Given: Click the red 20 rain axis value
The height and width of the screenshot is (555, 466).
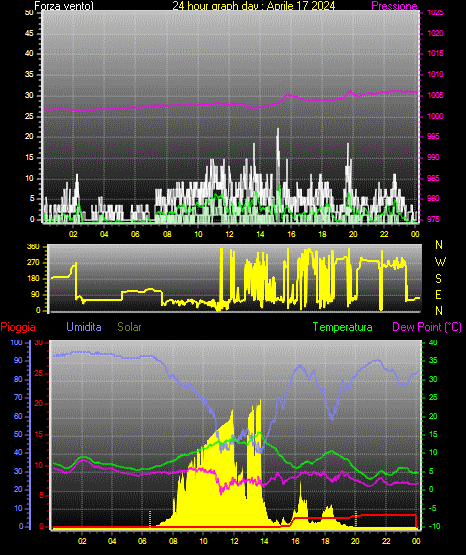Looking at the screenshot, I should 39,403.
